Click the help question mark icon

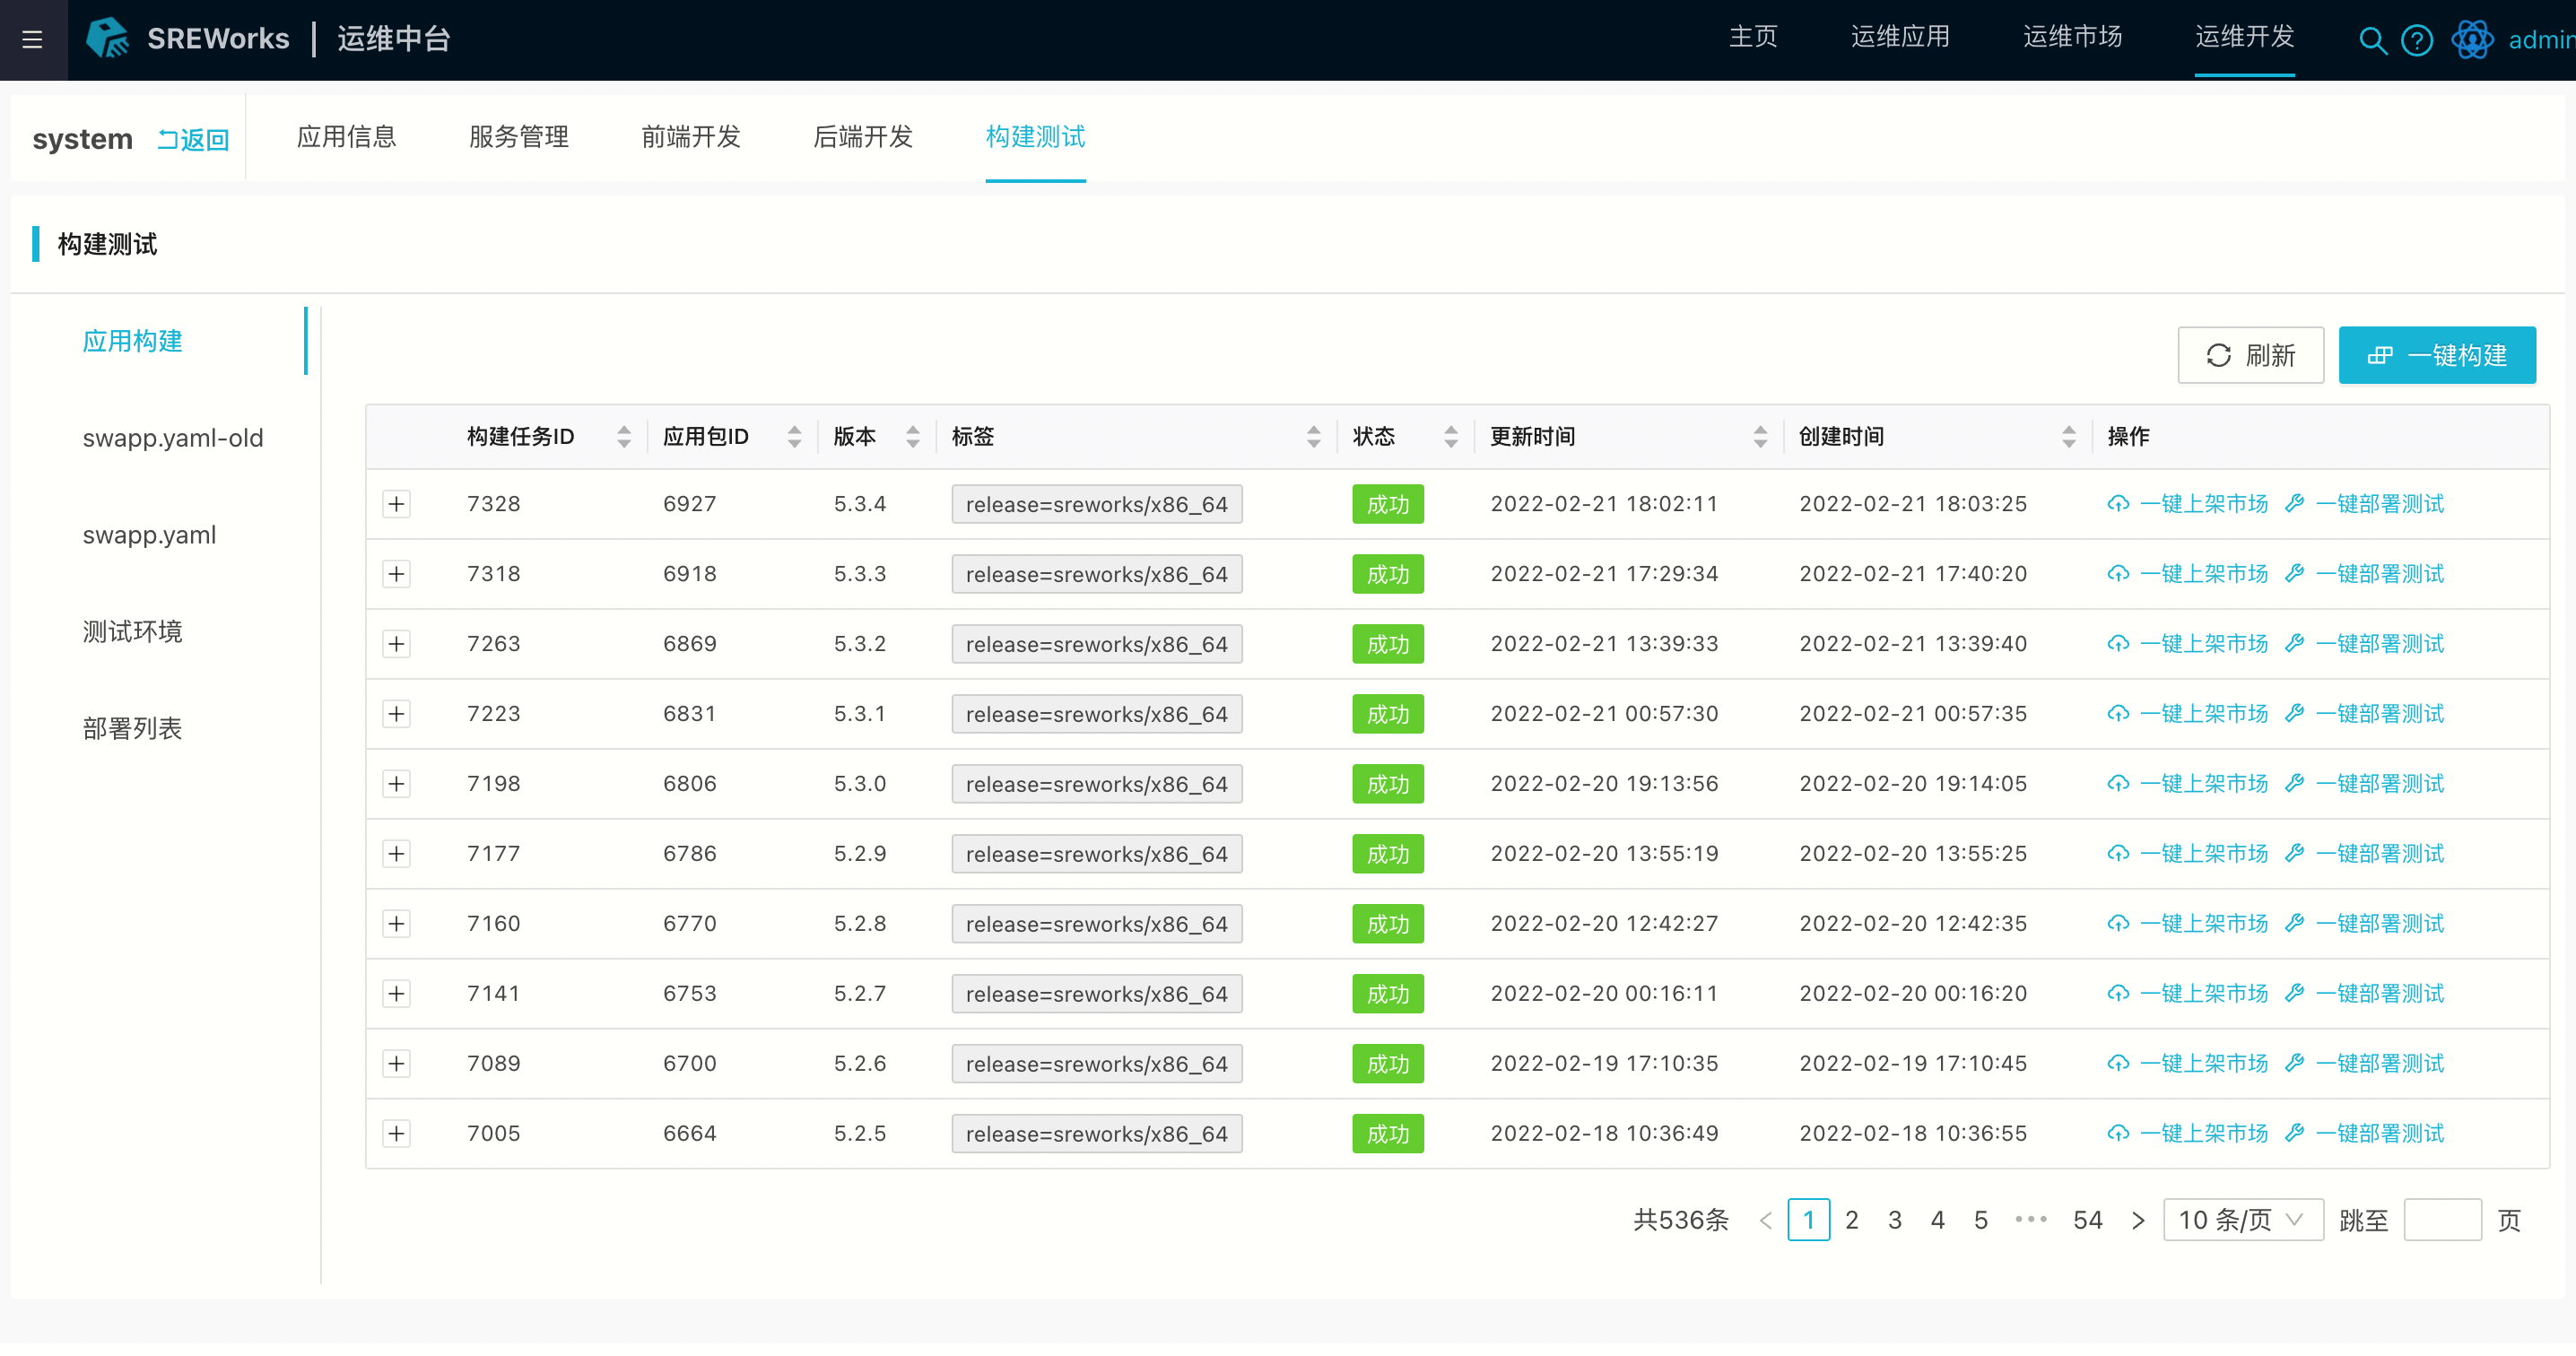click(2417, 40)
